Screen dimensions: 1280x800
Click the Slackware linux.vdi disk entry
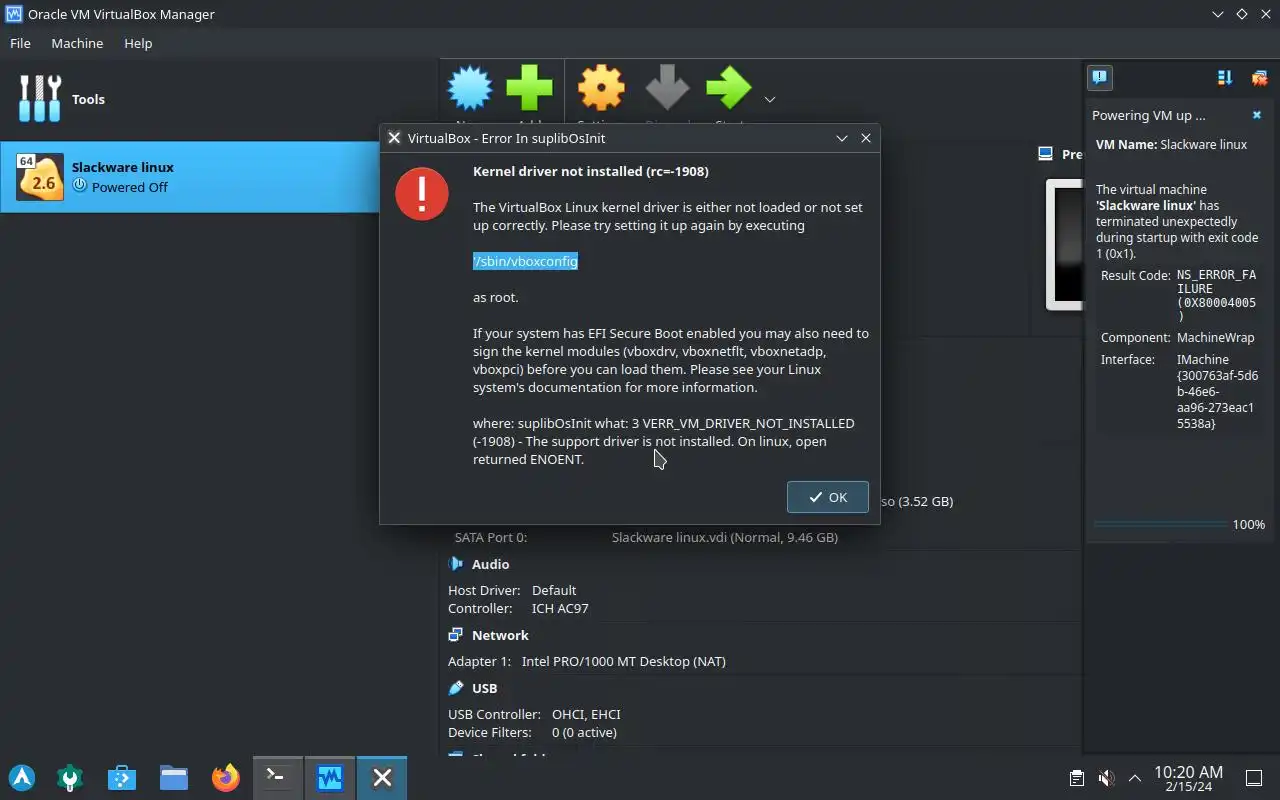point(725,537)
